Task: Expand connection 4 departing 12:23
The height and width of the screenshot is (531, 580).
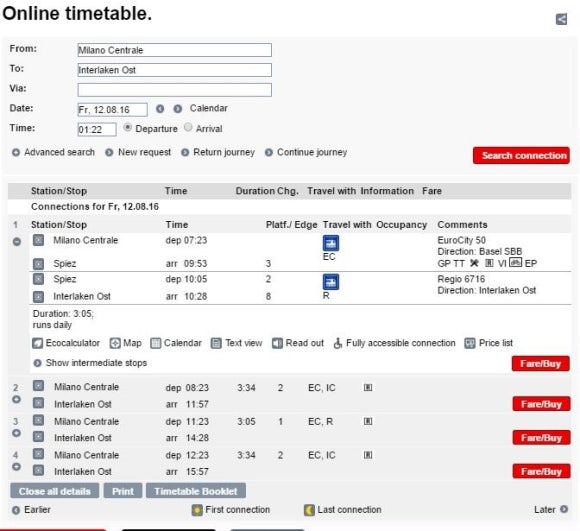Action: (x=16, y=467)
